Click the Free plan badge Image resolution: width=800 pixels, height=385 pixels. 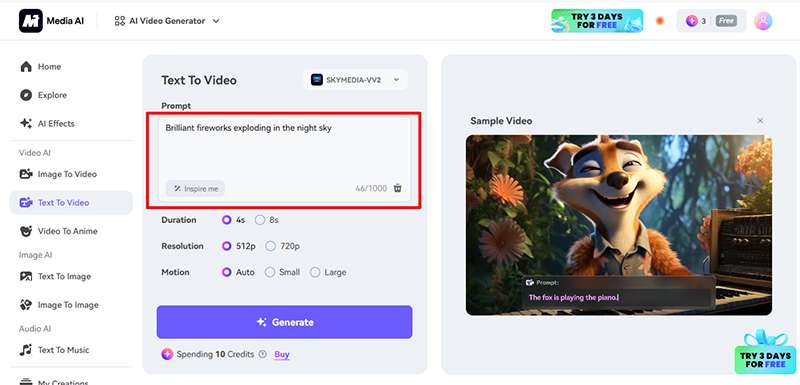(726, 21)
